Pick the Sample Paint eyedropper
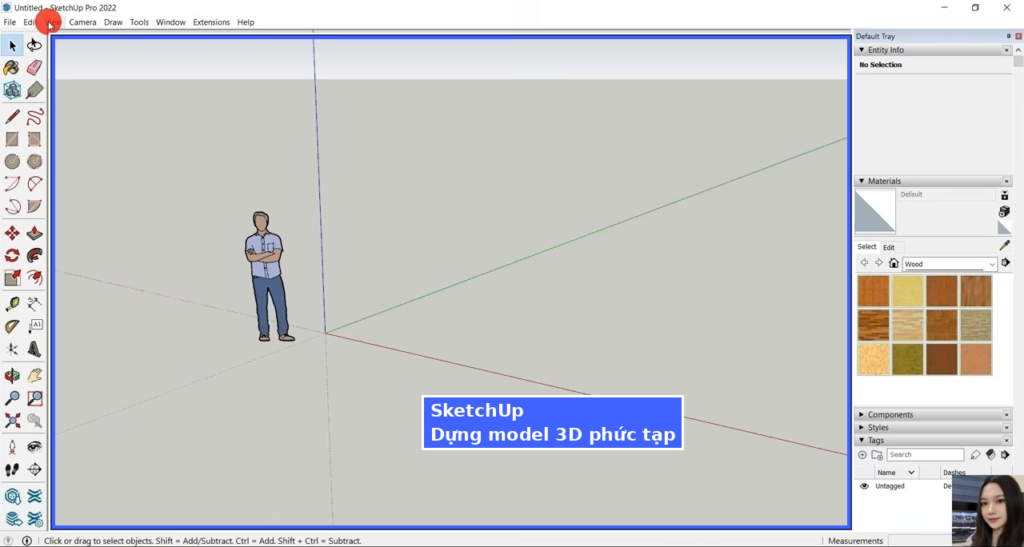The width and height of the screenshot is (1024, 547). (x=1004, y=245)
